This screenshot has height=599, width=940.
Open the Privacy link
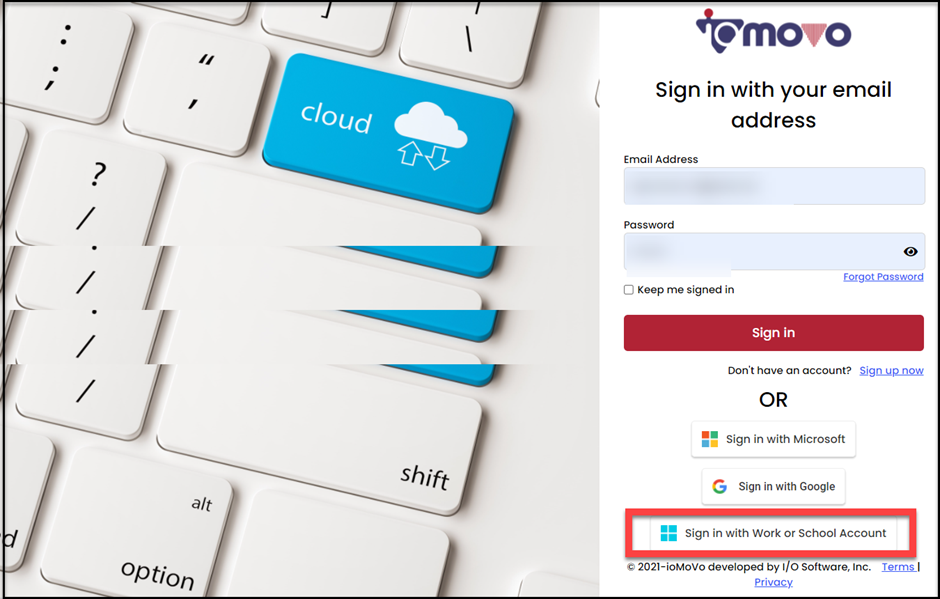[773, 582]
